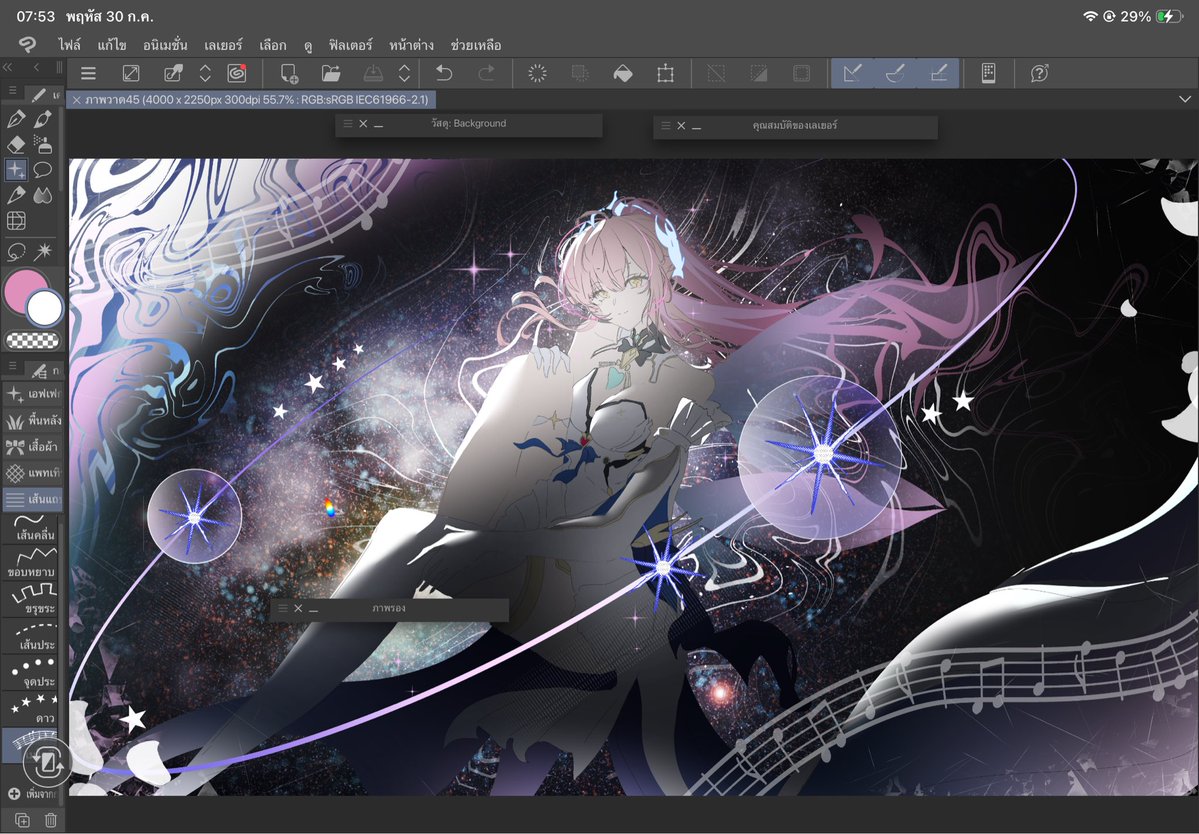Screen dimensions: 1199x834
Task: Toggle snap to grid
Action: point(938,73)
